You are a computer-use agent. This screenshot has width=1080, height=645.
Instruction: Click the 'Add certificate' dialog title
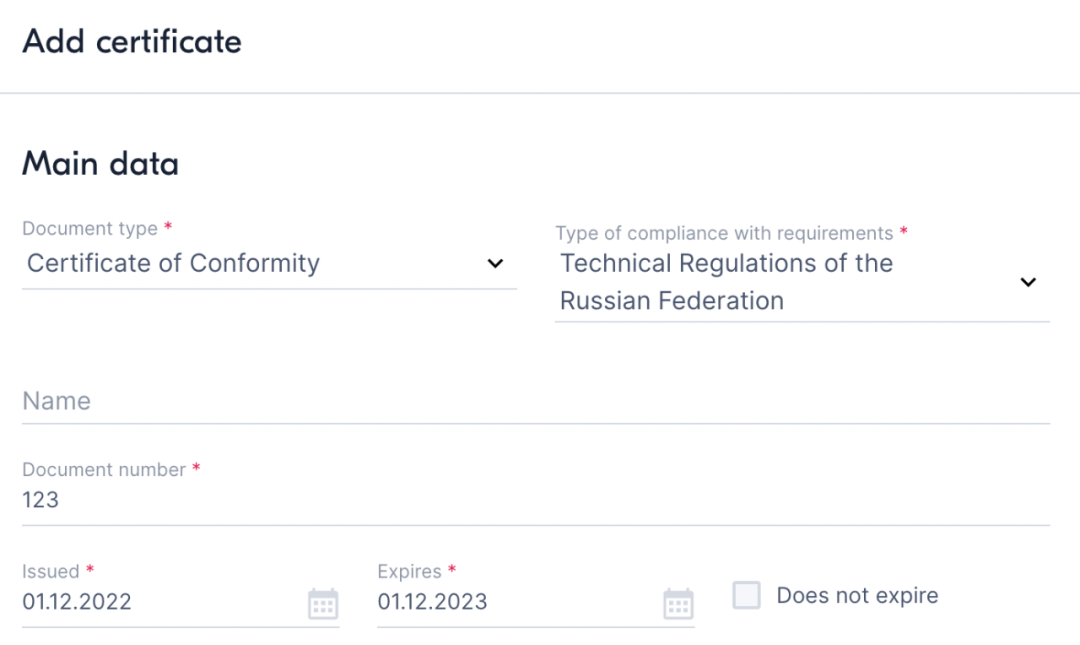coord(132,42)
